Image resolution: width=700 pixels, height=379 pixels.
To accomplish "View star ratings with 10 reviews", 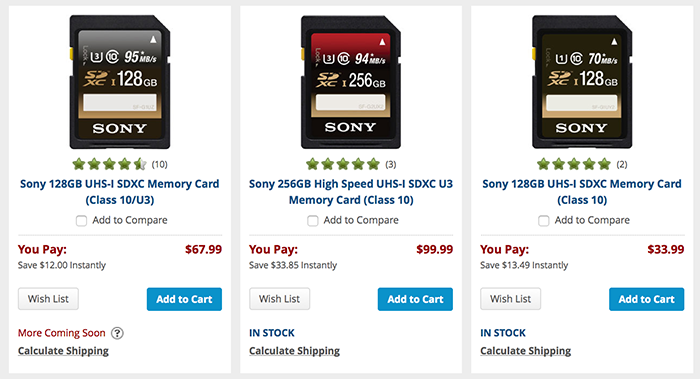I will (120, 164).
